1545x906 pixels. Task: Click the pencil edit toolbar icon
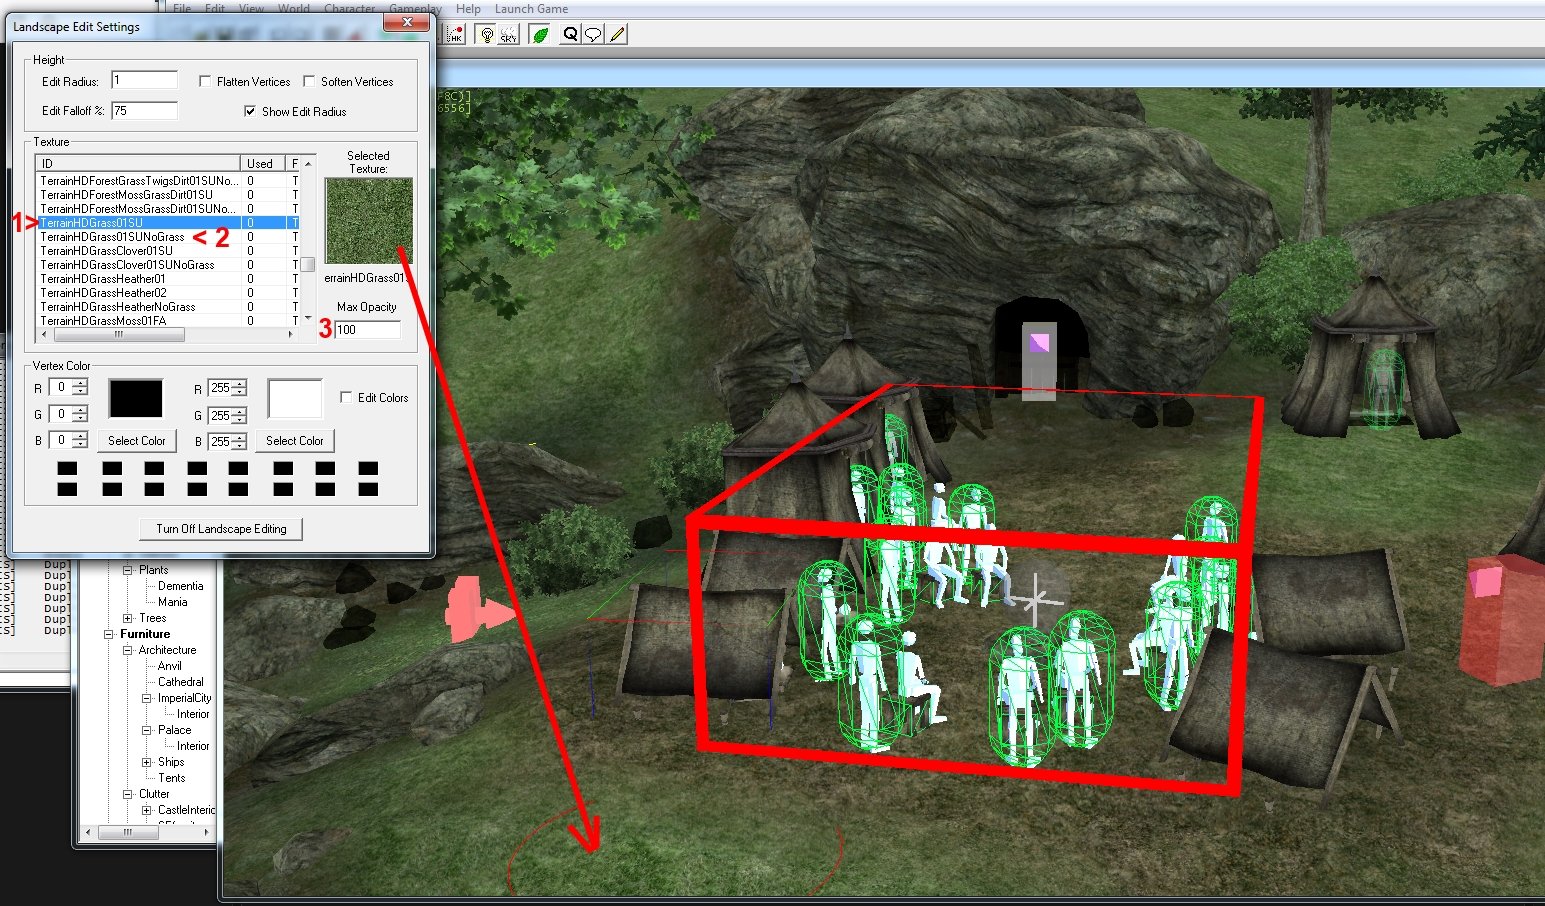click(617, 35)
